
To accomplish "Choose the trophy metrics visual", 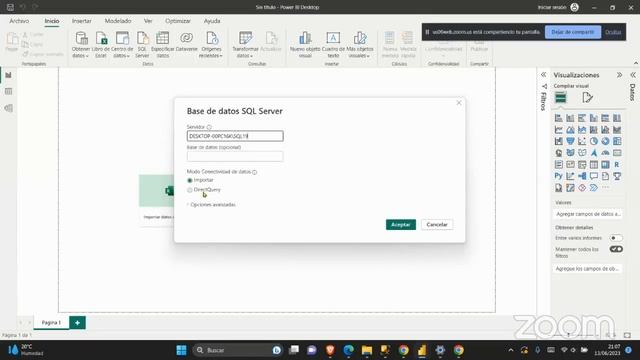I will tap(617, 176).
